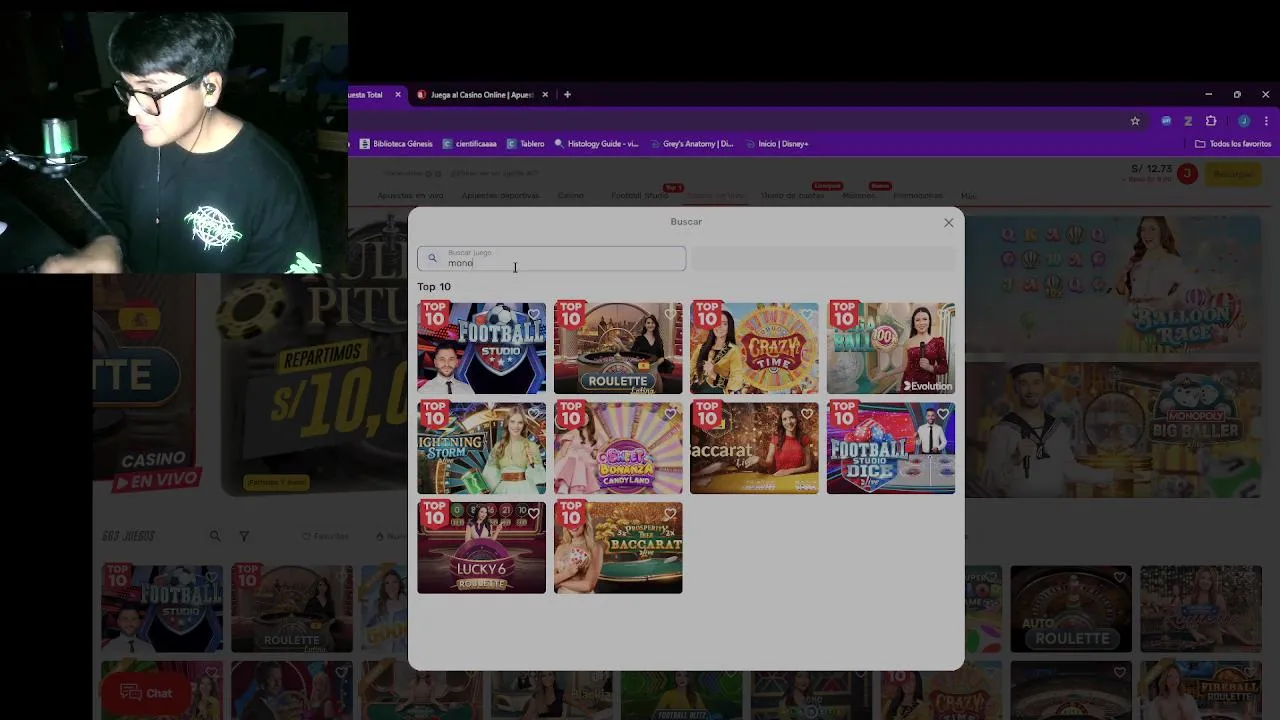The width and height of the screenshot is (1280, 720).
Task: Switch to the Apuesta Total browser tab
Action: click(x=366, y=95)
